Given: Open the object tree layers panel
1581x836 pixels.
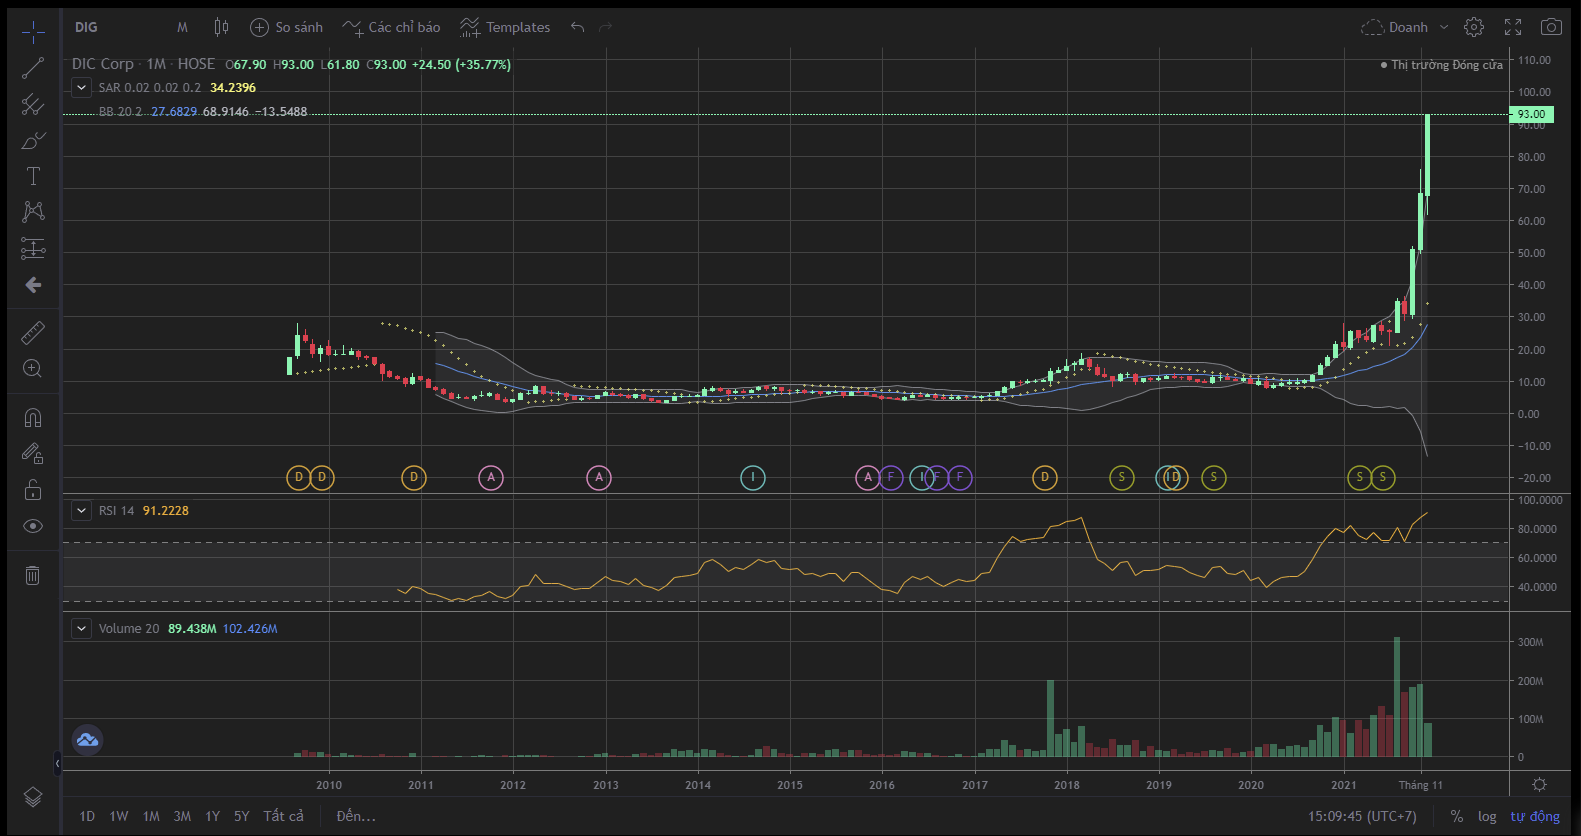Looking at the screenshot, I should click(x=33, y=796).
